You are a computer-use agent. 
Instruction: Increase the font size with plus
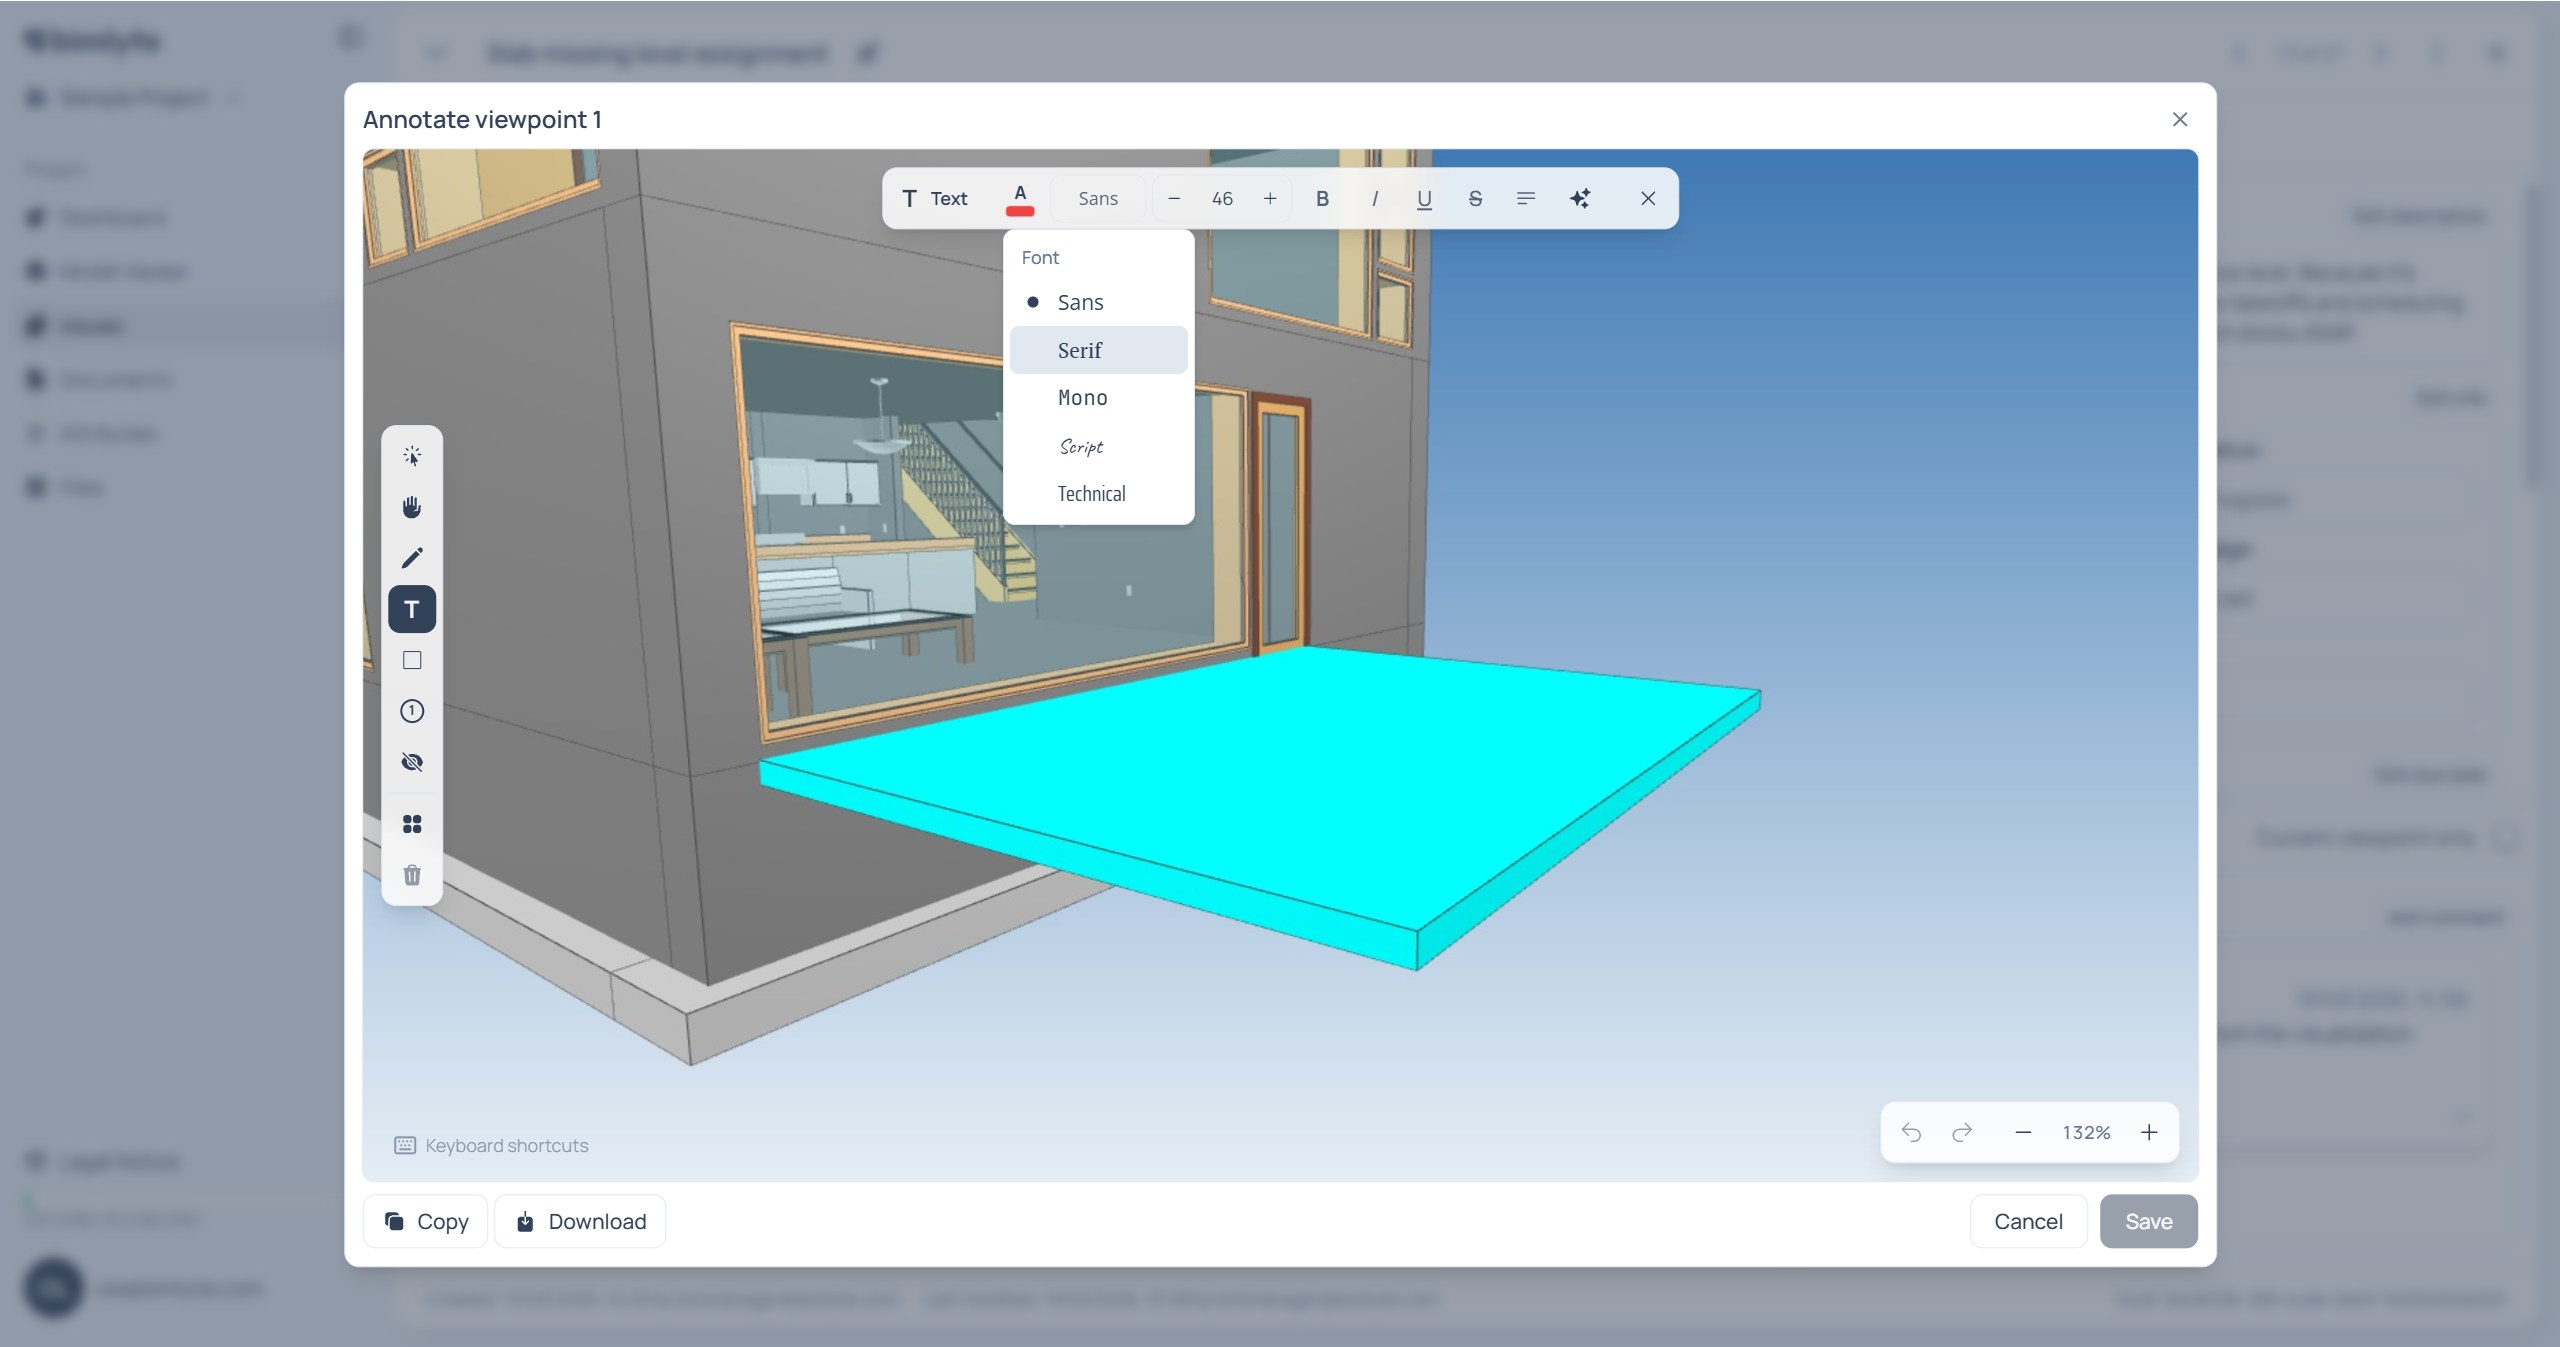[x=1270, y=198]
